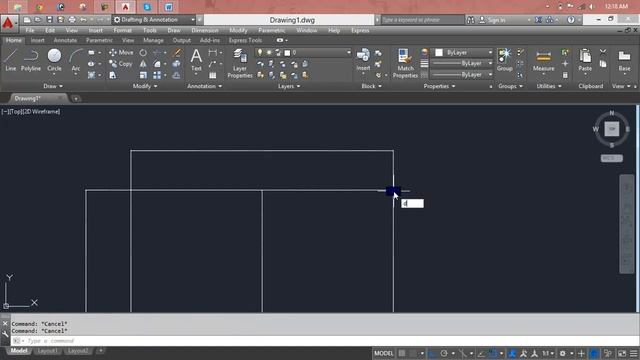Open the Format menu
640x360 pixels.
point(122,31)
